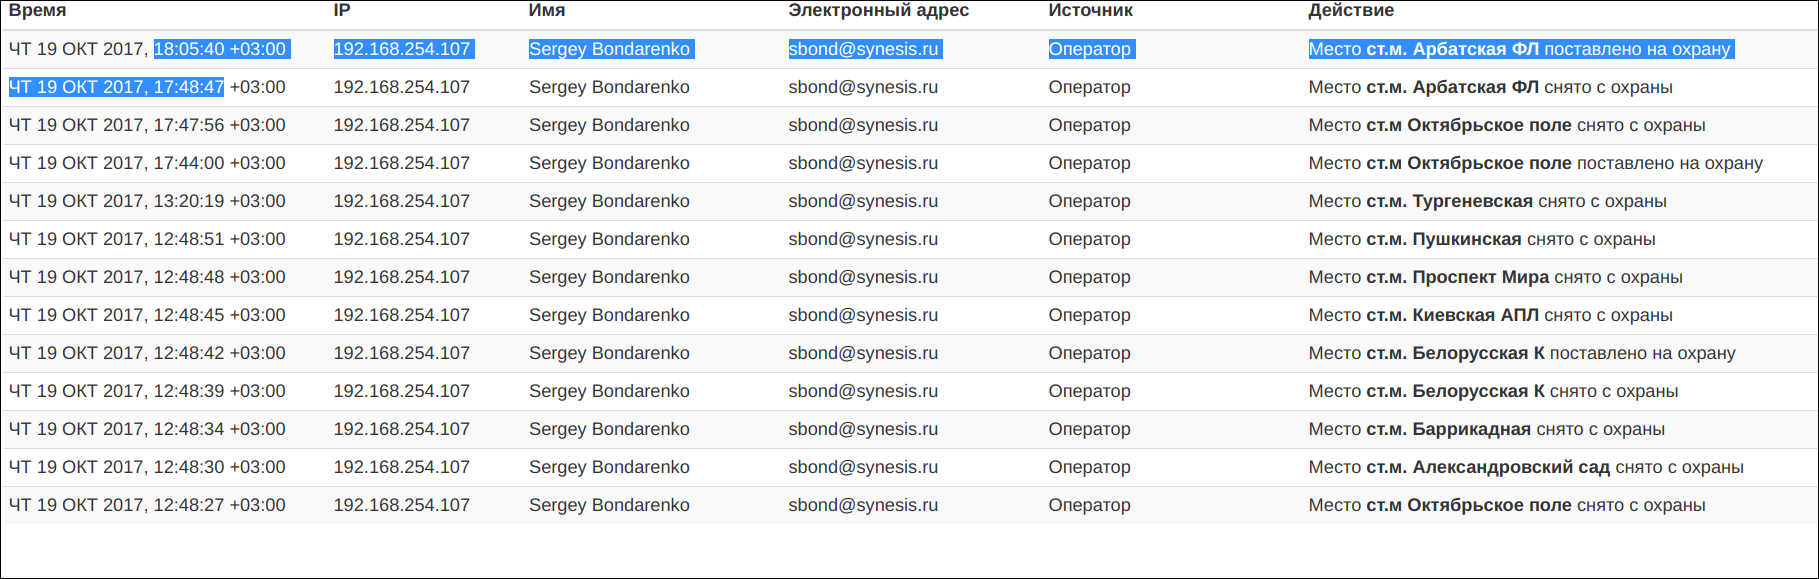The image size is (1819, 579).
Task: Click action 'Арбатская ФЛ снято с охраны'
Action: click(1491, 87)
